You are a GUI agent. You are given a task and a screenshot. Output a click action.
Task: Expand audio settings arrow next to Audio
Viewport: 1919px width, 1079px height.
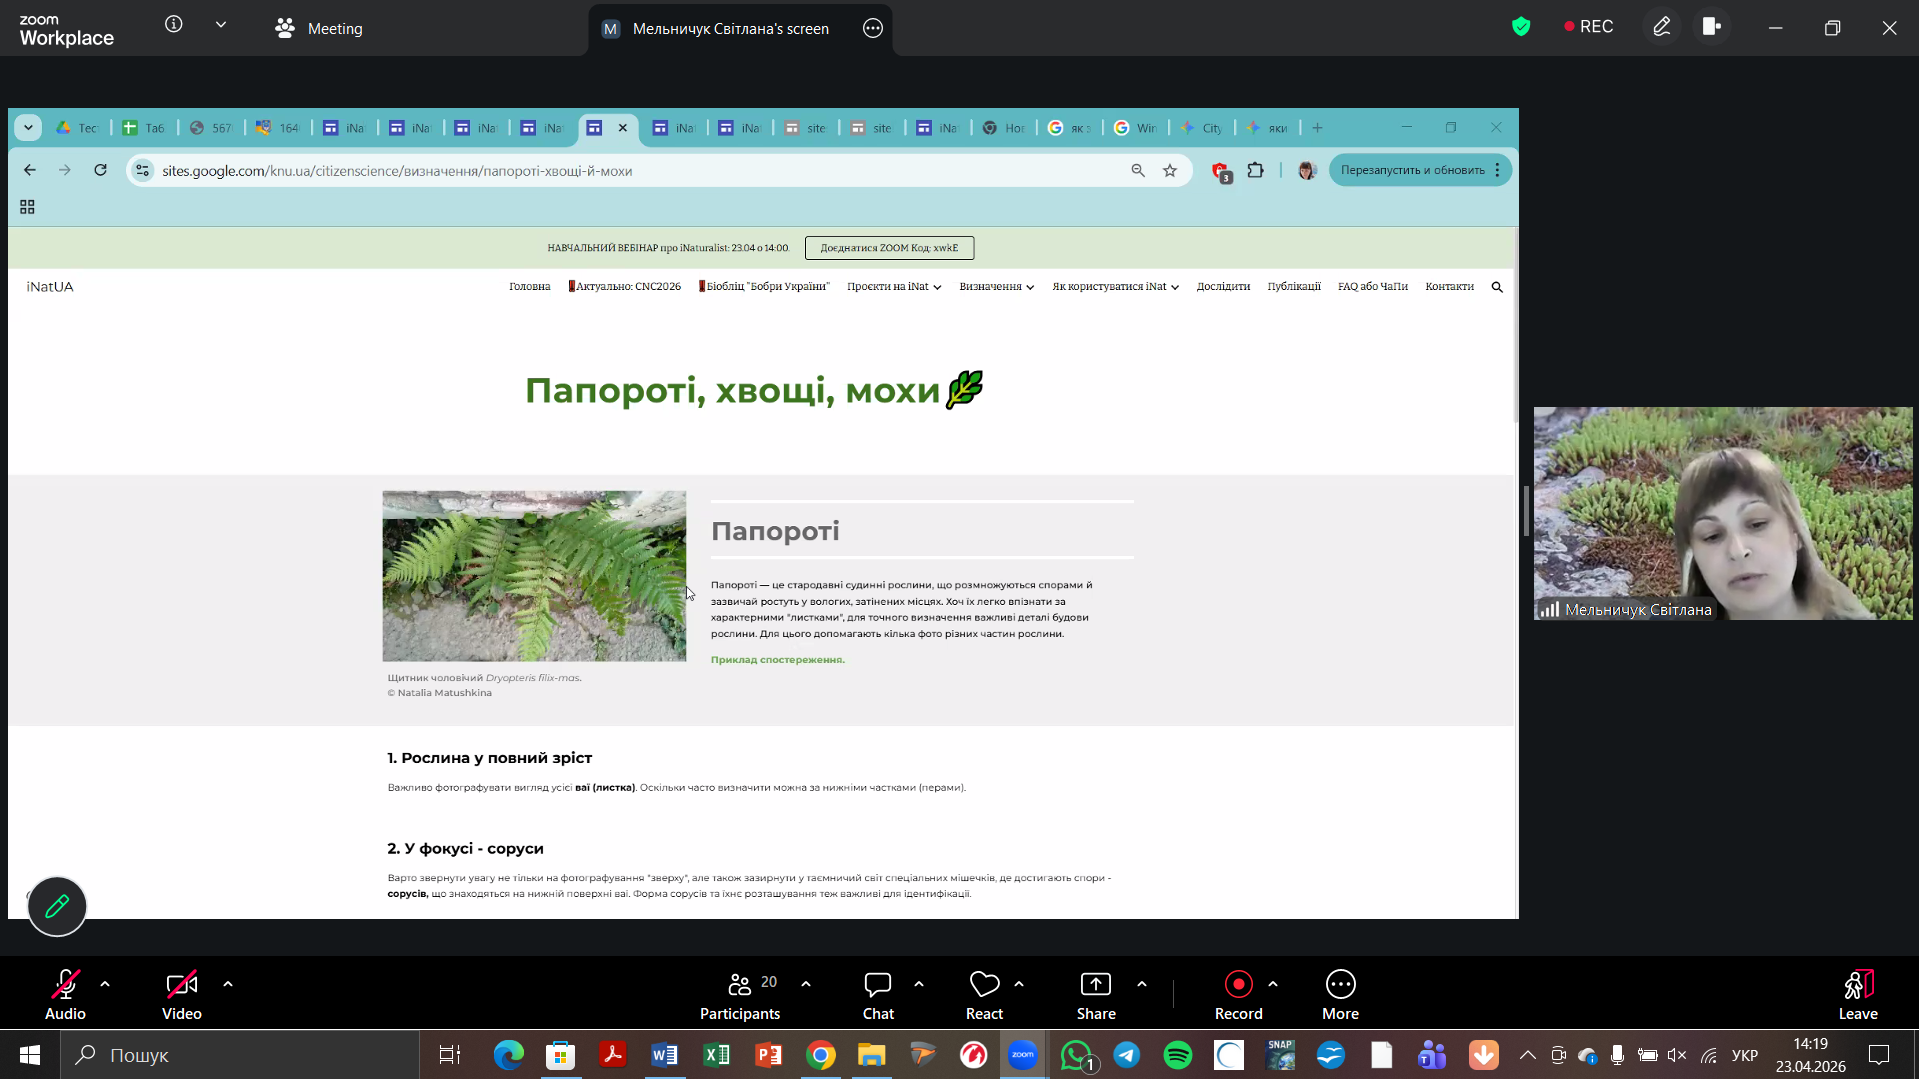click(105, 984)
